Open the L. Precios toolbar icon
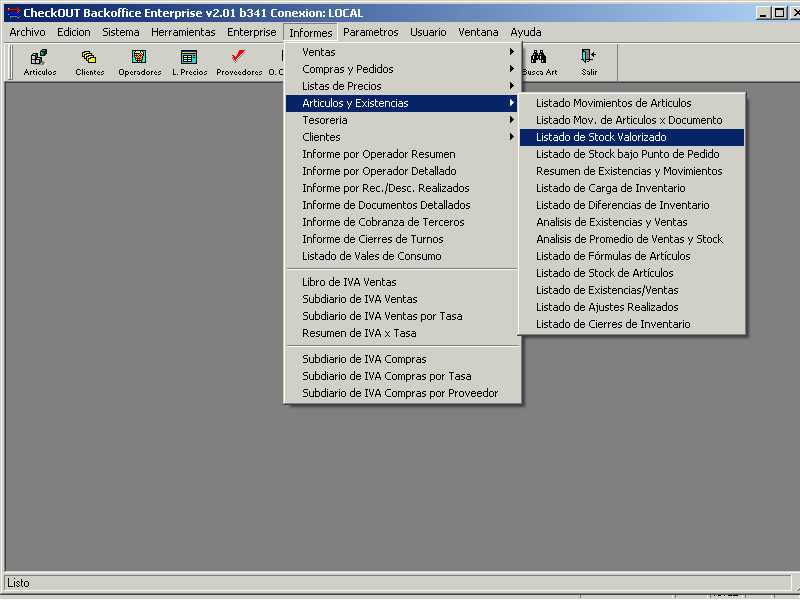The height and width of the screenshot is (600, 800). [189, 63]
